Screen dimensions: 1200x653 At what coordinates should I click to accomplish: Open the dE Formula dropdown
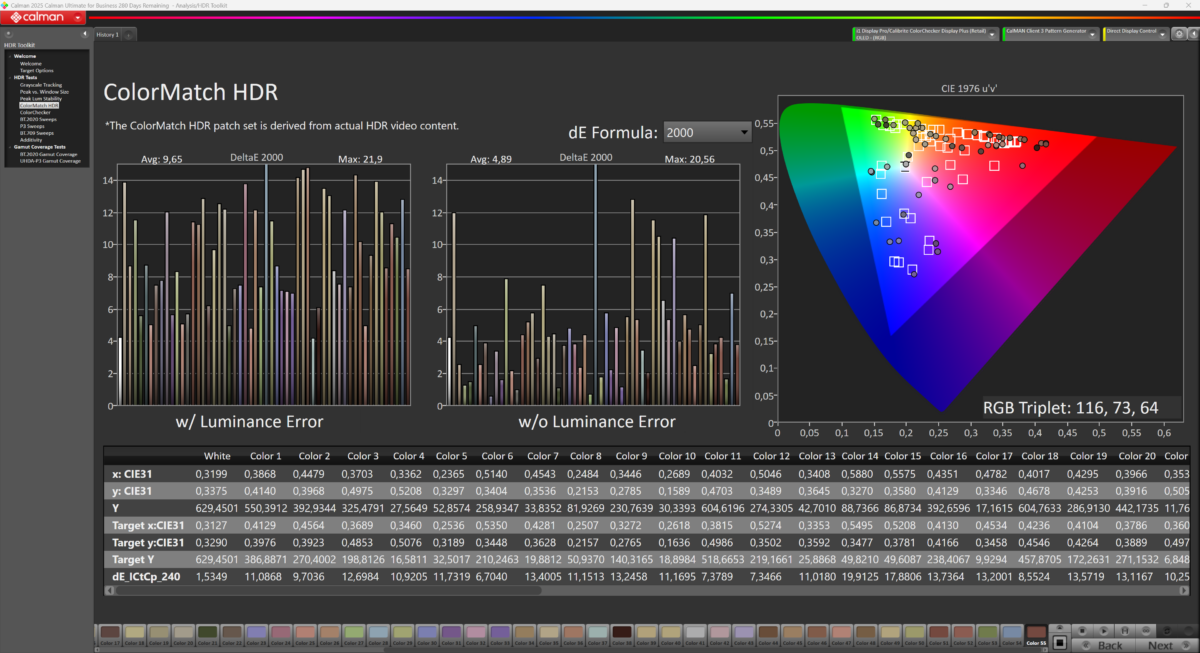707,132
